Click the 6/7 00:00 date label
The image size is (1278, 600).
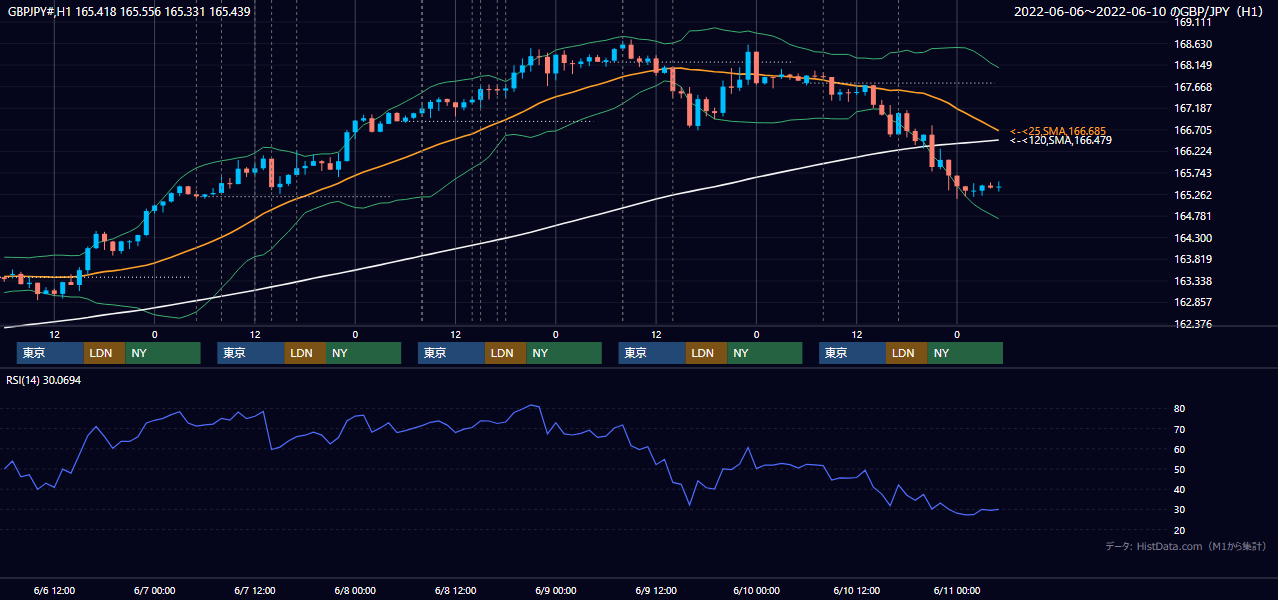[x=154, y=590]
